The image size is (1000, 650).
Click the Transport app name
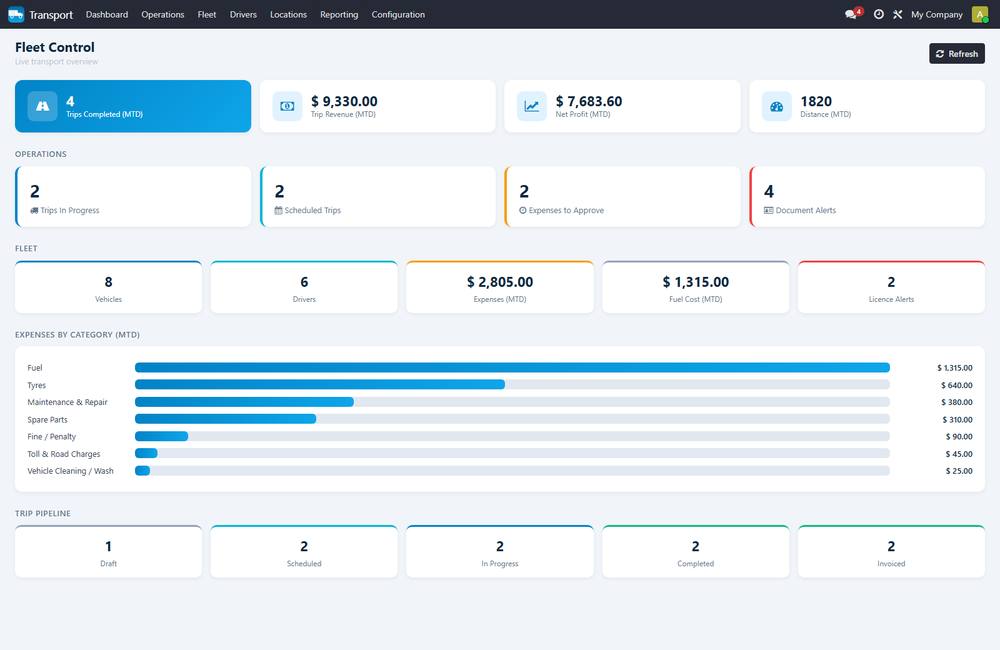click(51, 15)
